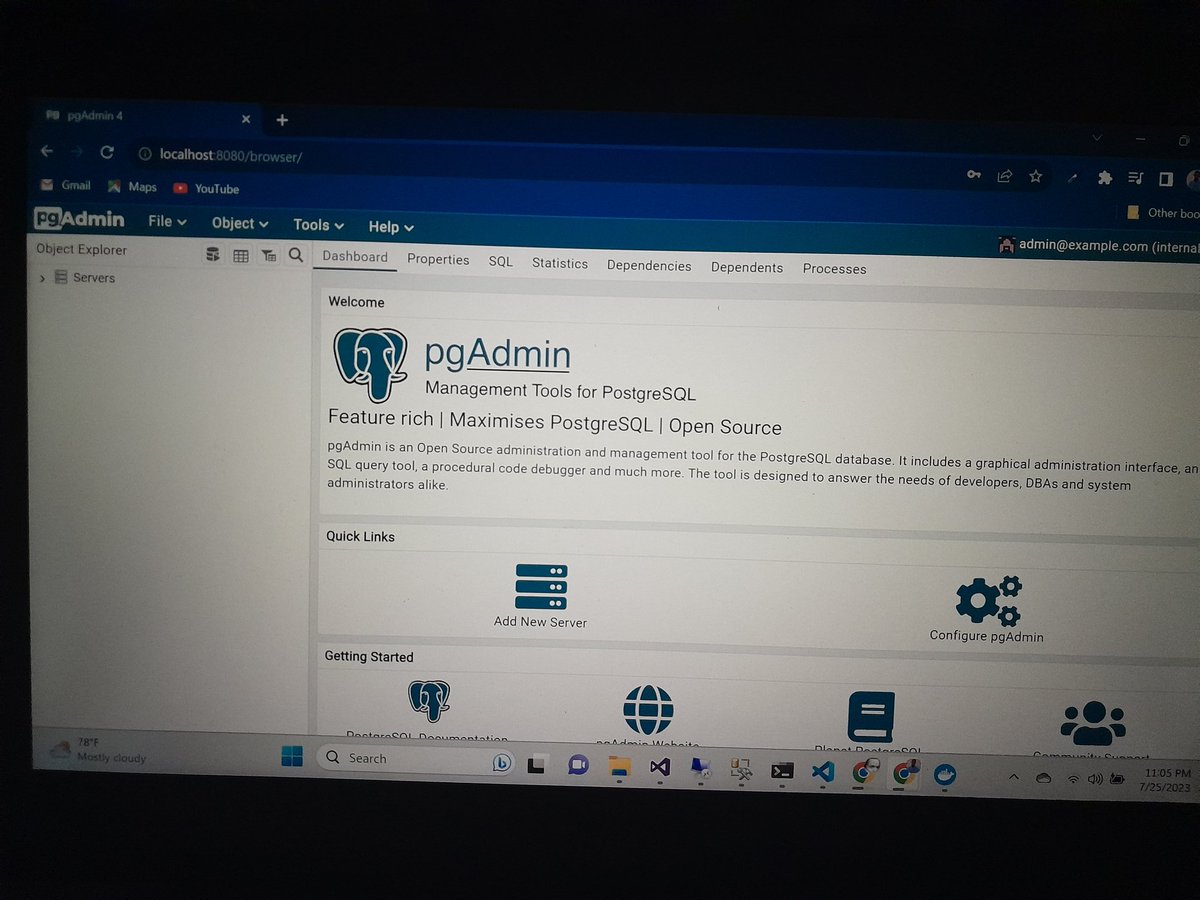Open the Wi-Fi network icon in system tray
This screenshot has height=900, width=1200.
coord(1073,779)
